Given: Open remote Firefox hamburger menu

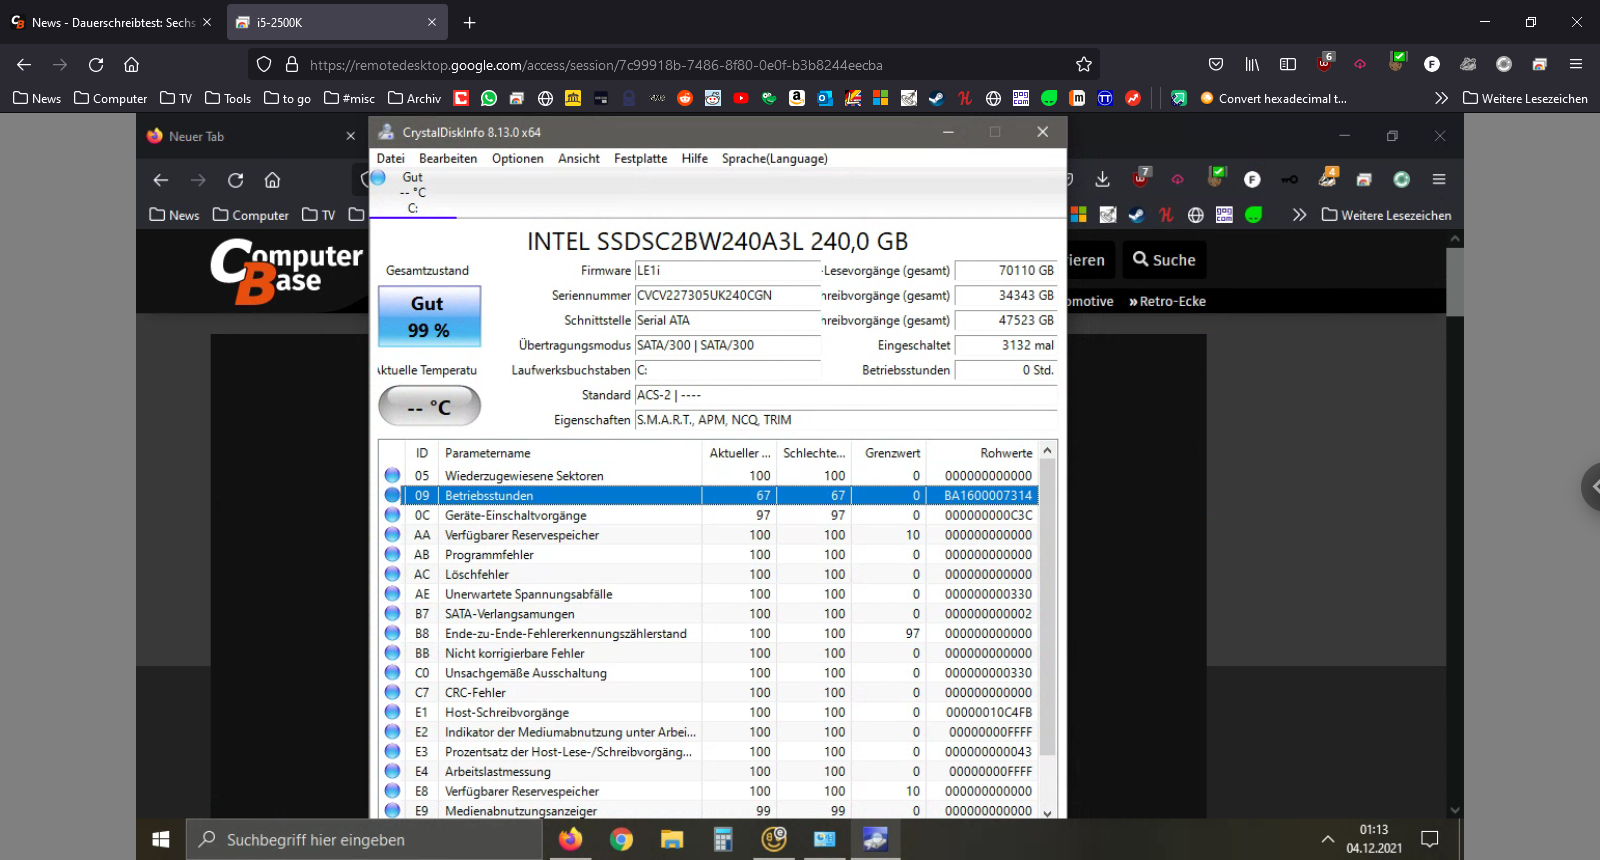Looking at the screenshot, I should coord(1439,179).
